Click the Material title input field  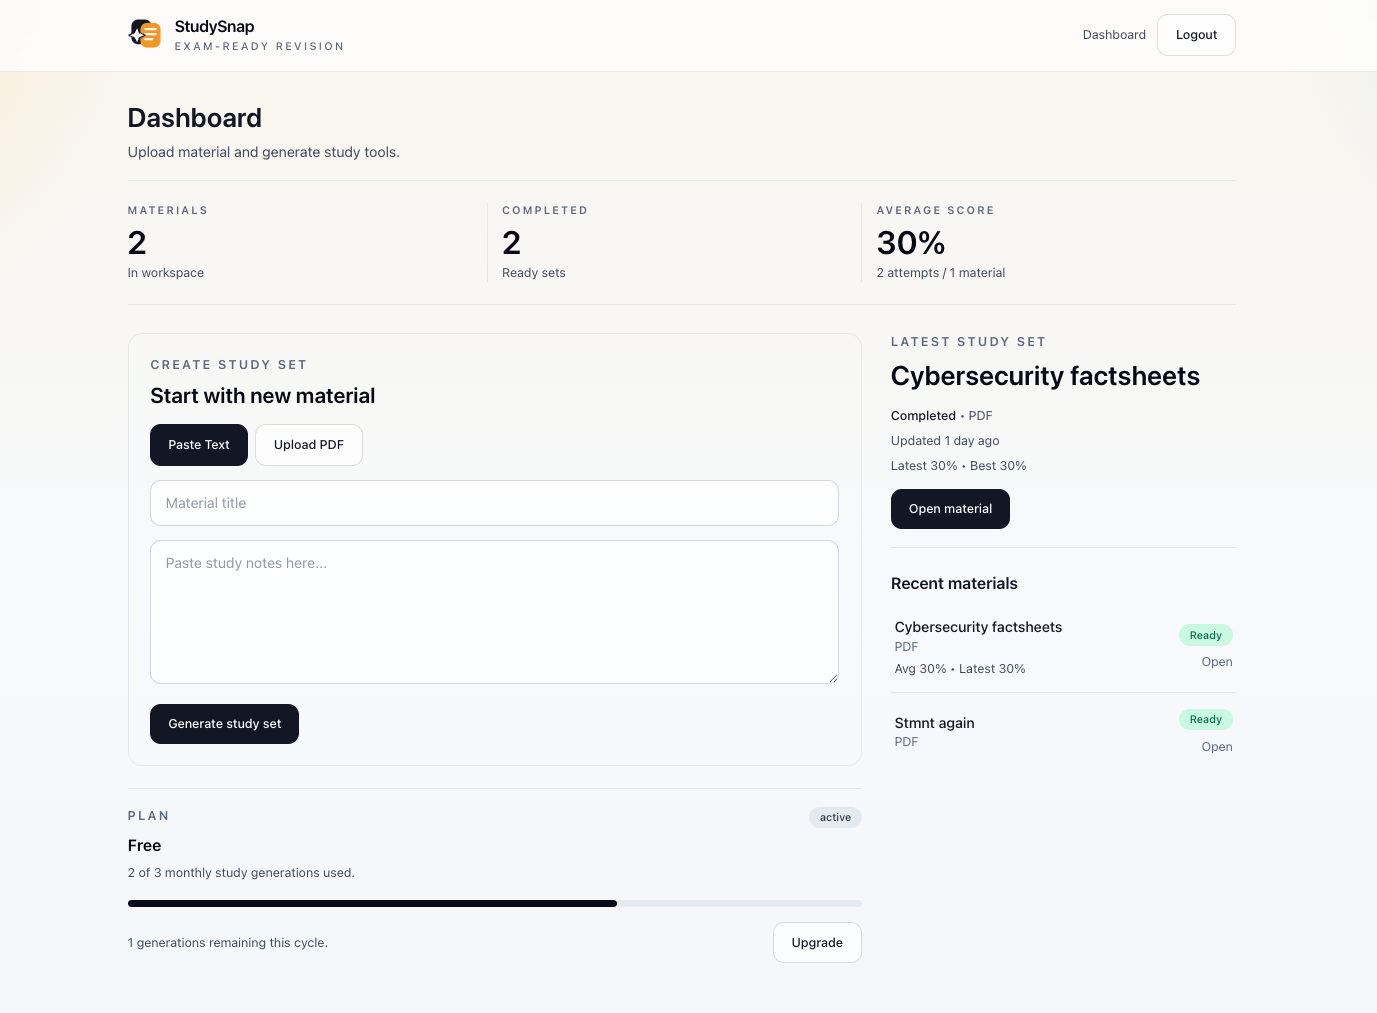click(494, 503)
